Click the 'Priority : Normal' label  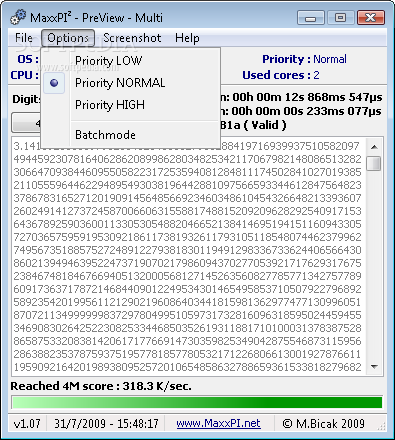click(304, 59)
